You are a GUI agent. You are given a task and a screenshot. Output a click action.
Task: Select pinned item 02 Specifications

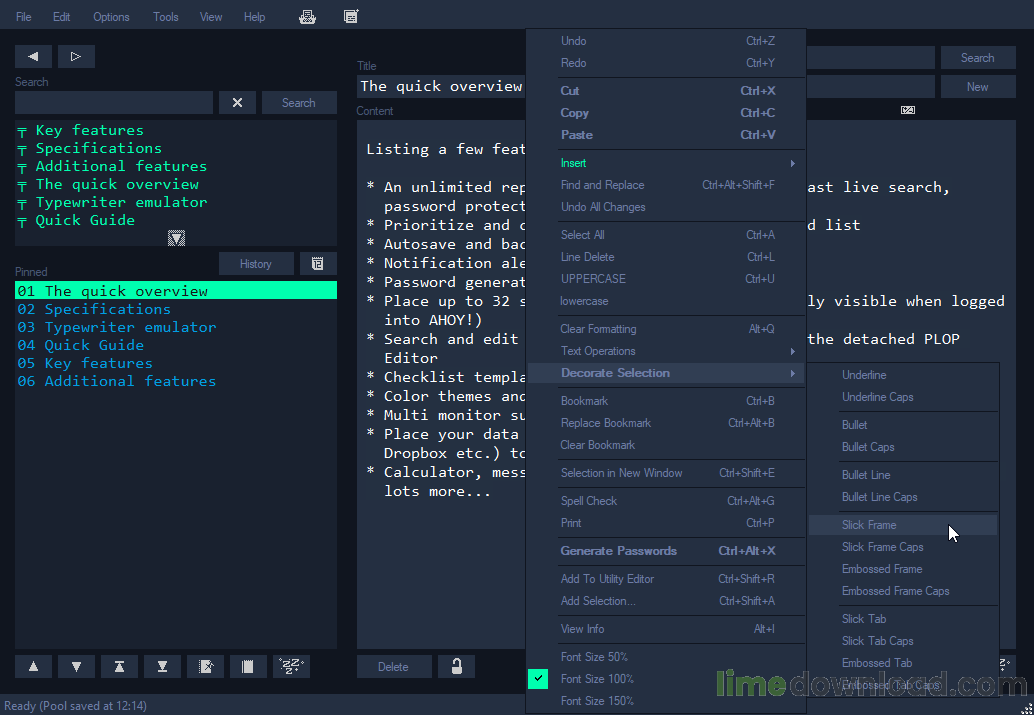point(176,309)
